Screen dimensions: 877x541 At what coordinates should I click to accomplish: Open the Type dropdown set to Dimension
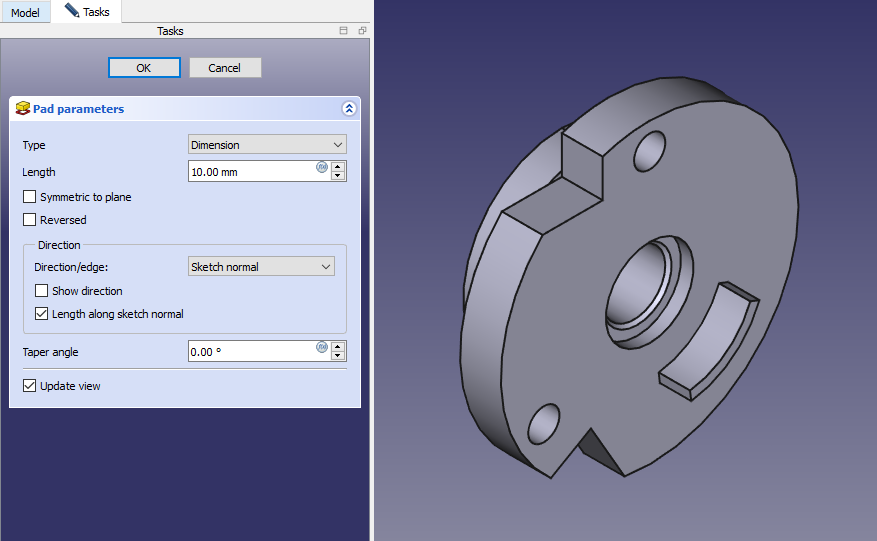(x=267, y=145)
